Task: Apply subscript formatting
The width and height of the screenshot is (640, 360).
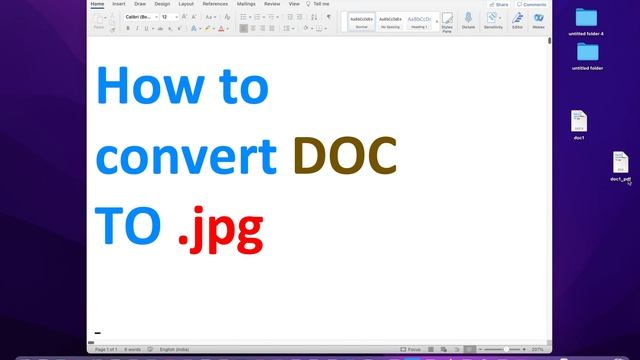Action: (x=170, y=29)
